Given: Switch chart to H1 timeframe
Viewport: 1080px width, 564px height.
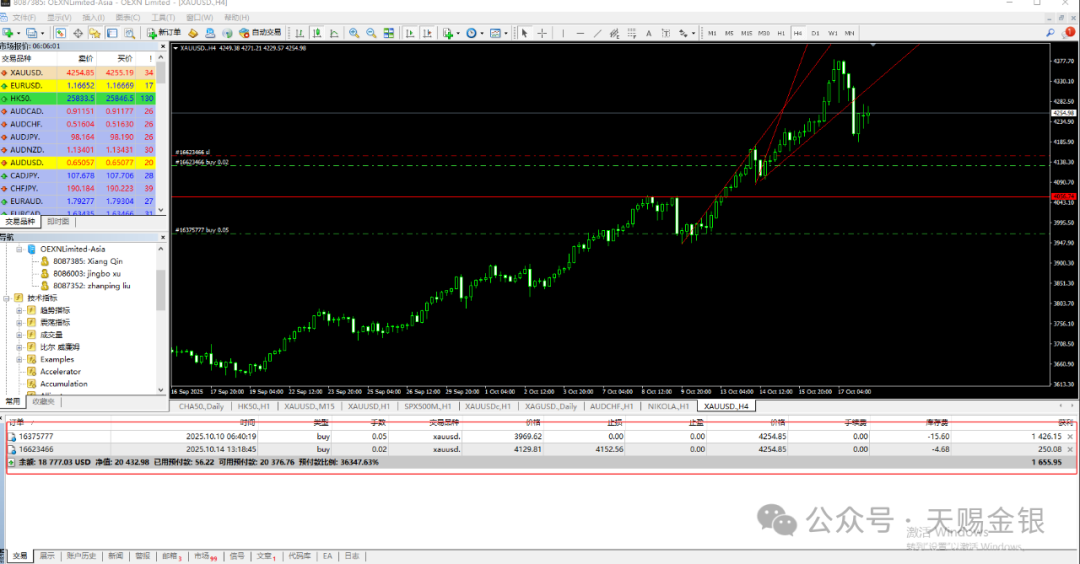Looking at the screenshot, I should pos(780,33).
